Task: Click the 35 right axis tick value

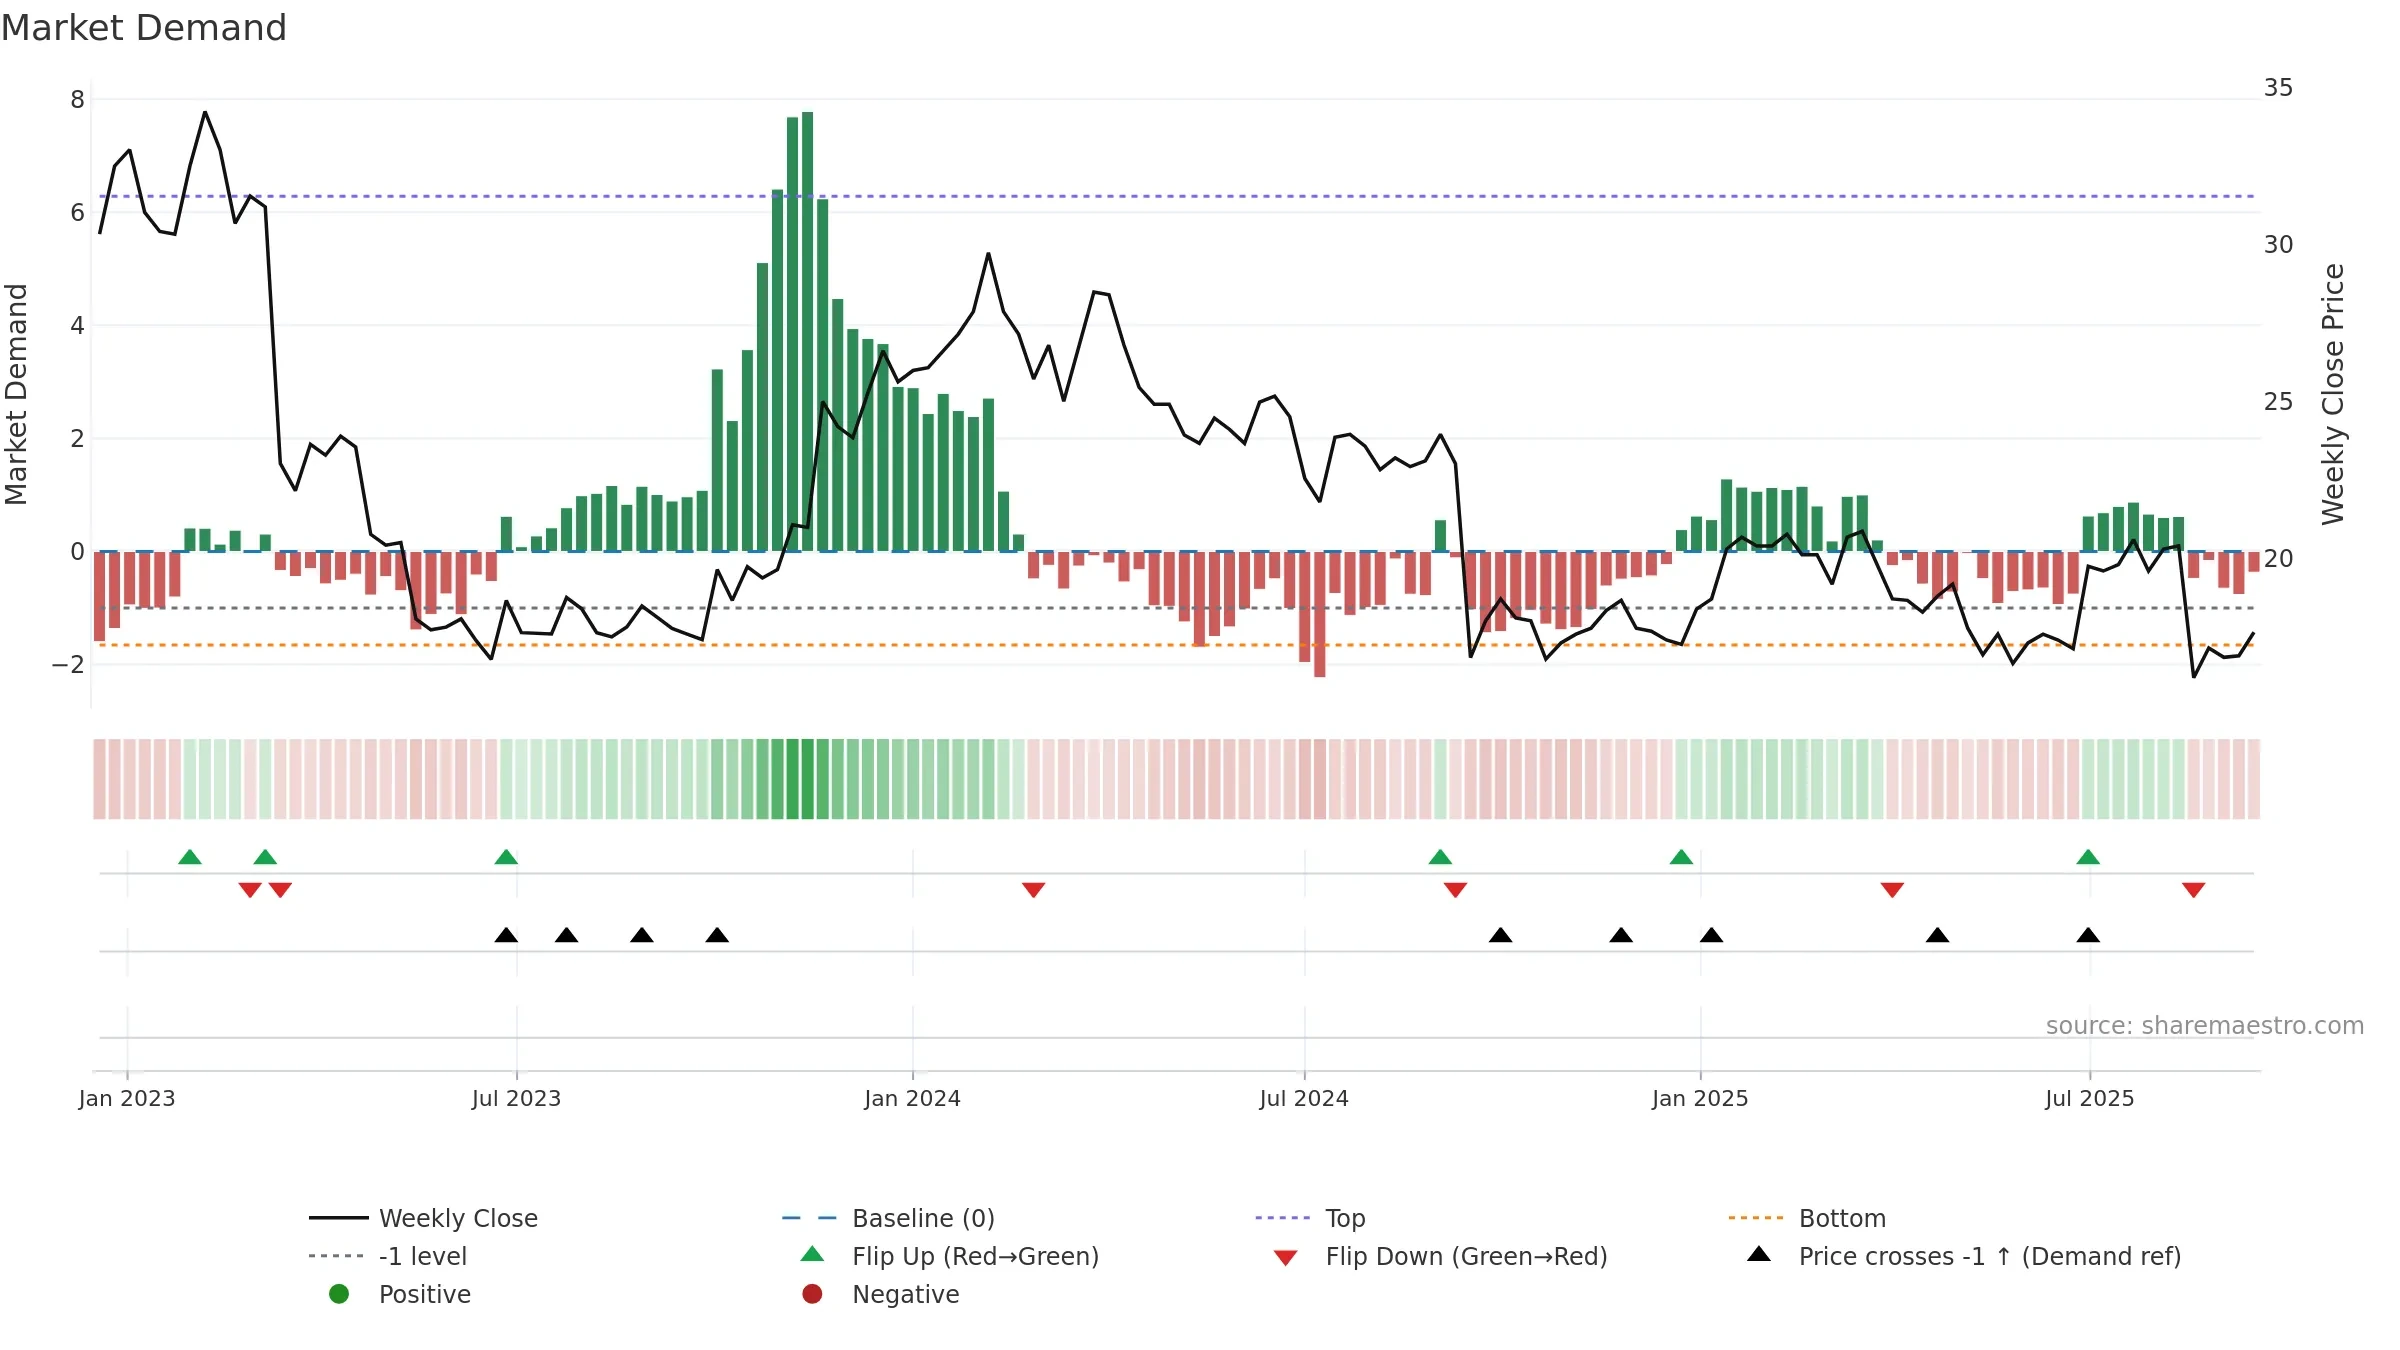Action: point(2278,88)
